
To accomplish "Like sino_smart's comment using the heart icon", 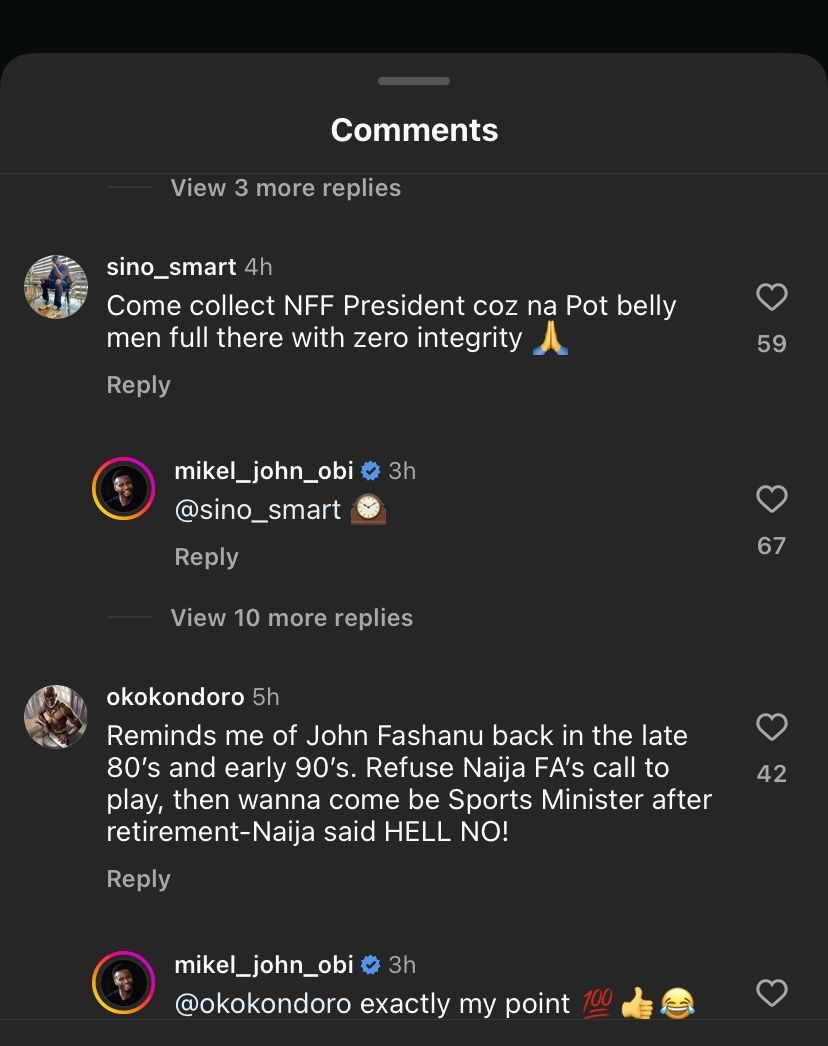I will click(x=771, y=297).
